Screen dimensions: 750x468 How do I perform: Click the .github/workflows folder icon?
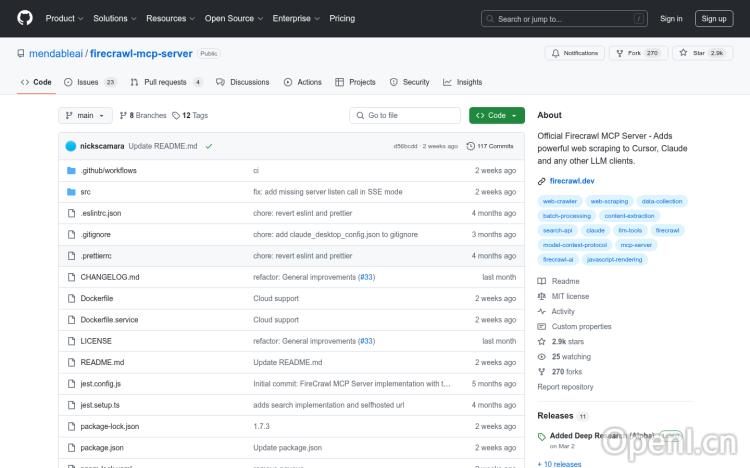point(71,171)
